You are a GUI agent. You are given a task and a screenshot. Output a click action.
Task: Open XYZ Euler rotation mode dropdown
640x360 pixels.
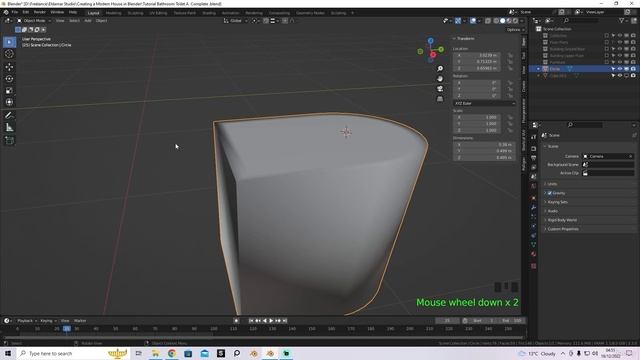click(484, 104)
